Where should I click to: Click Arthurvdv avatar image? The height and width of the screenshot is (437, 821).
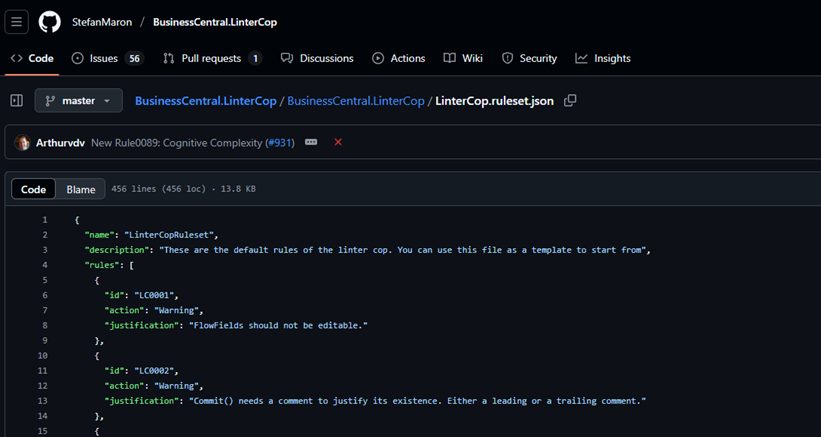[x=23, y=142]
